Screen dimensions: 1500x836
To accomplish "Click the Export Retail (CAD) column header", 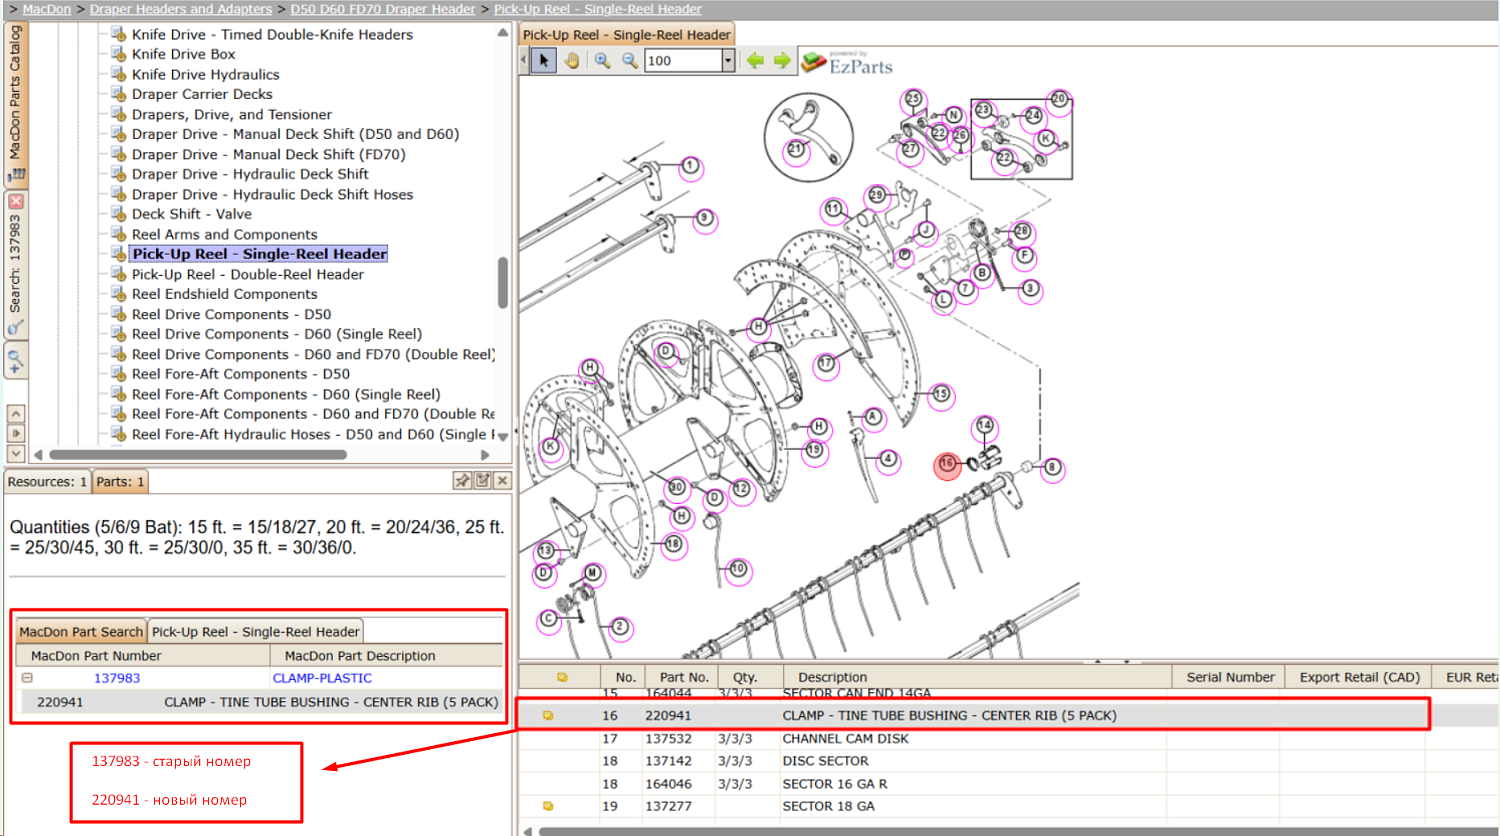I will (x=1359, y=677).
